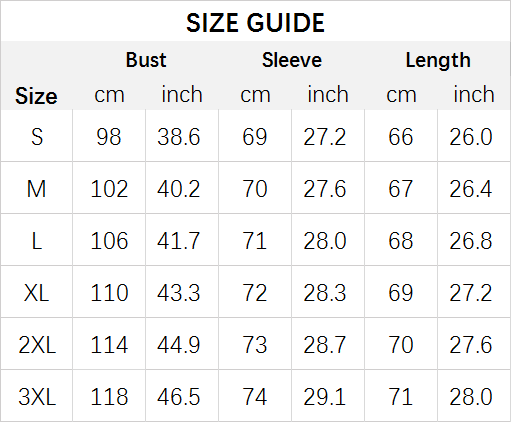The height and width of the screenshot is (423, 512).
Task: Select the XL size row label
Action: (36, 293)
